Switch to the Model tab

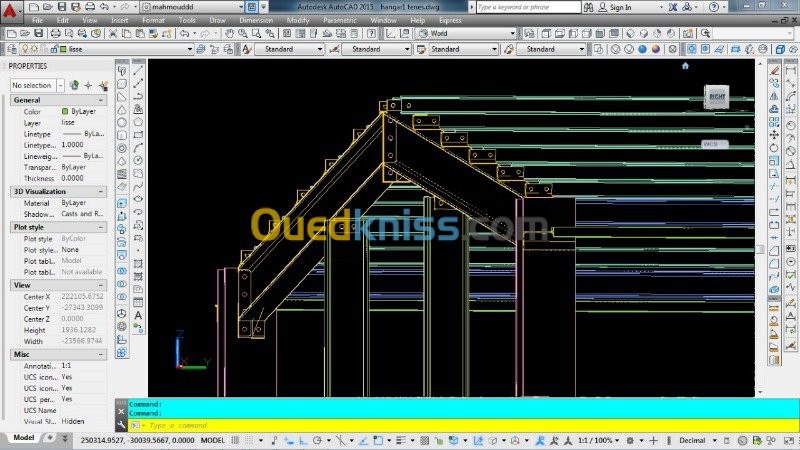tap(23, 438)
